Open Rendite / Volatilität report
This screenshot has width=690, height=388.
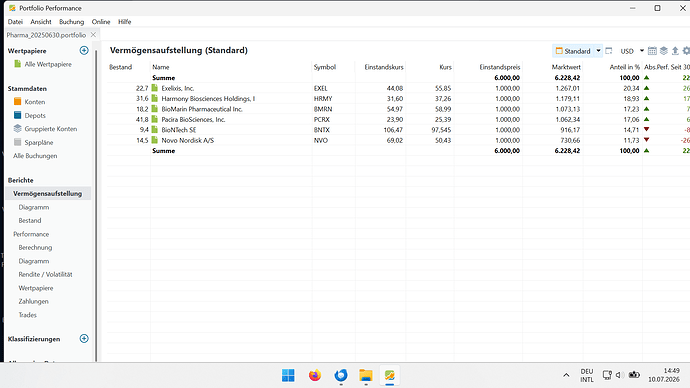[45, 274]
